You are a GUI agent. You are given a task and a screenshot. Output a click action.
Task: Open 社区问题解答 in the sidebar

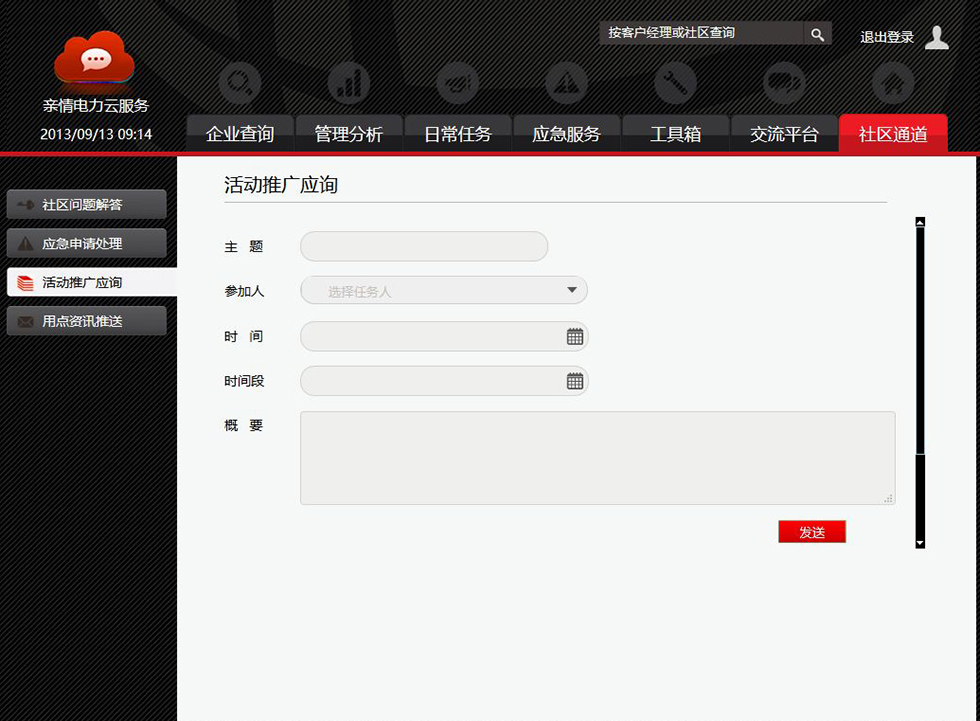pyautogui.click(x=87, y=204)
